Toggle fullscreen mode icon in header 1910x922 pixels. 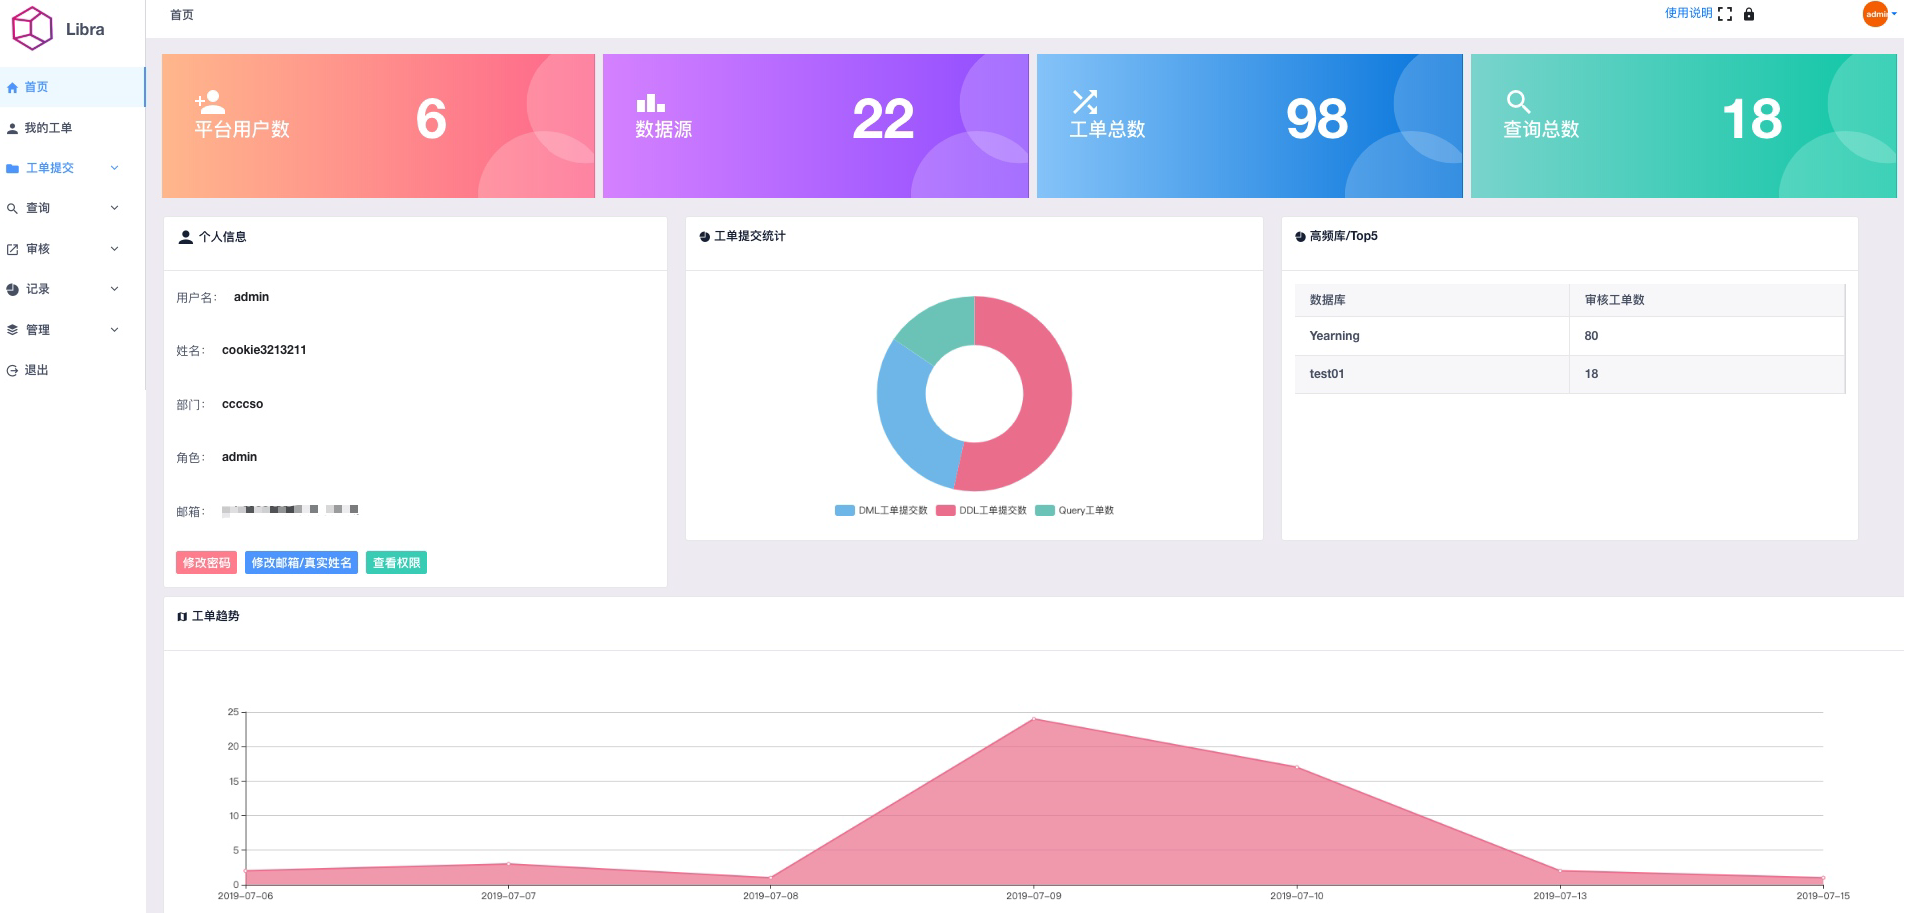[1724, 14]
